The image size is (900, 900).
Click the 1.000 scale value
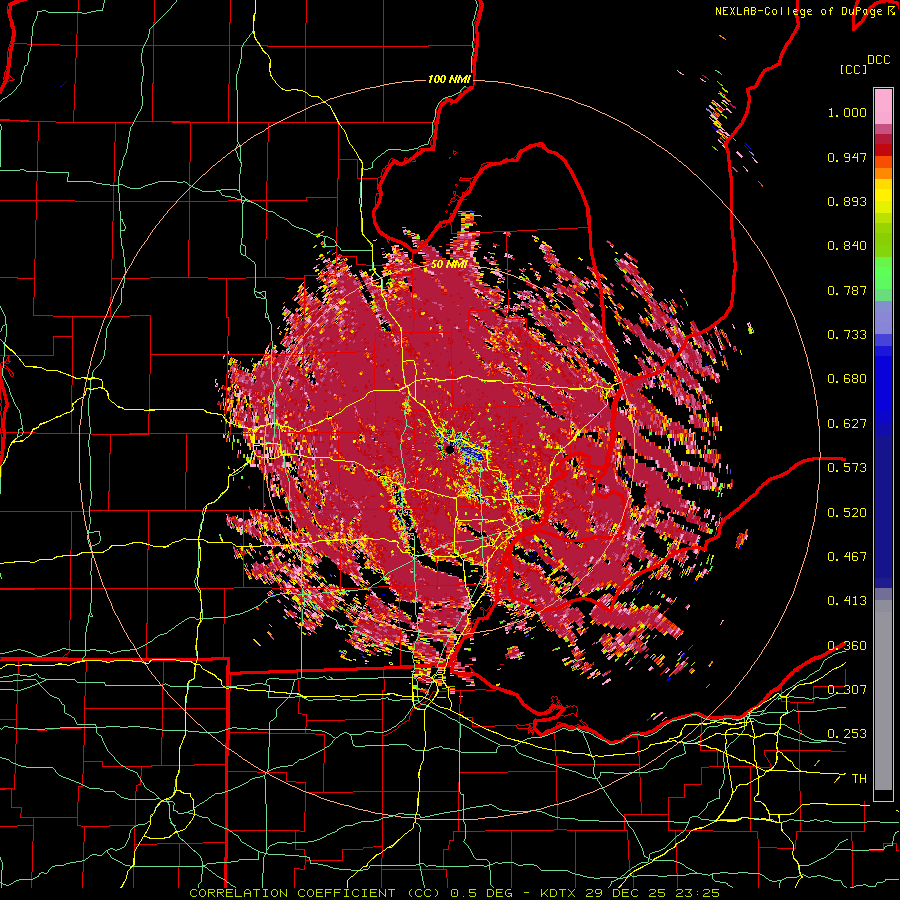(847, 113)
